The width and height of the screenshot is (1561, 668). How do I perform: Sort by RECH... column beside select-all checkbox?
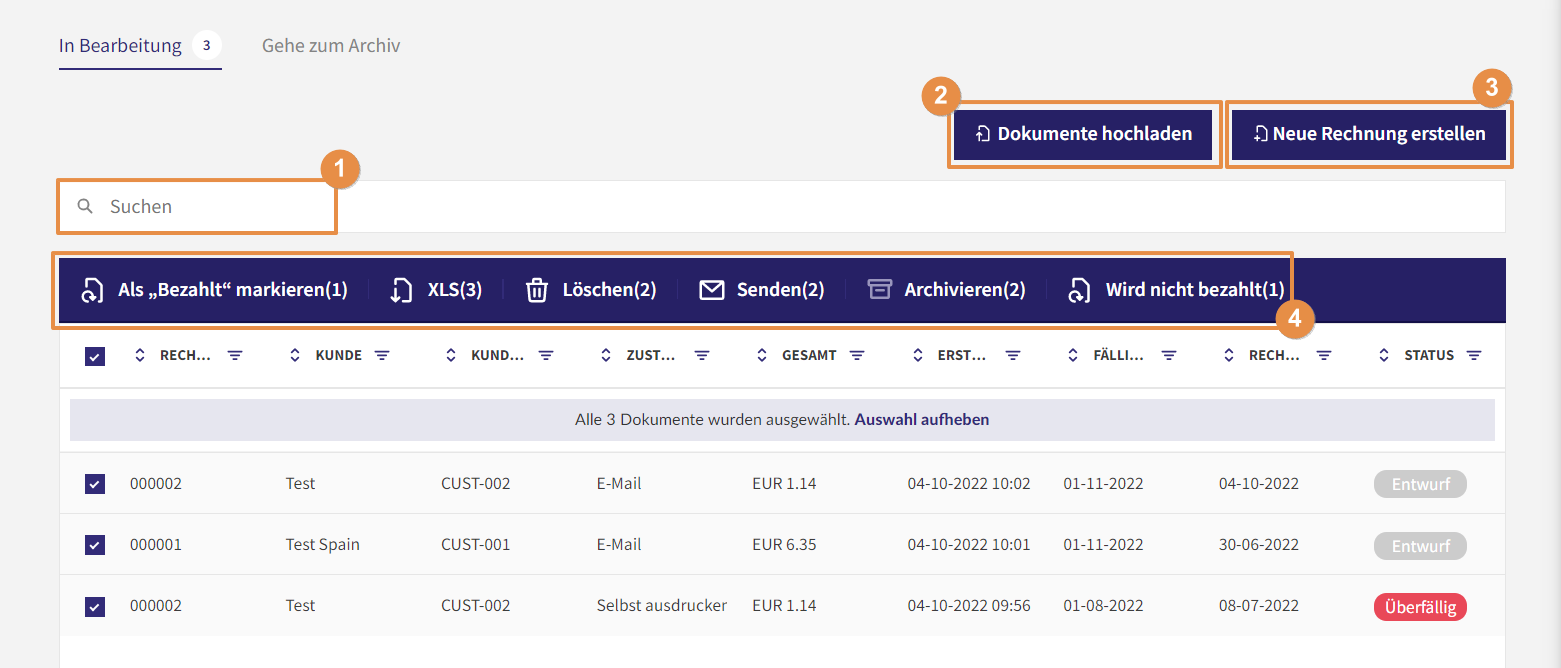point(139,355)
